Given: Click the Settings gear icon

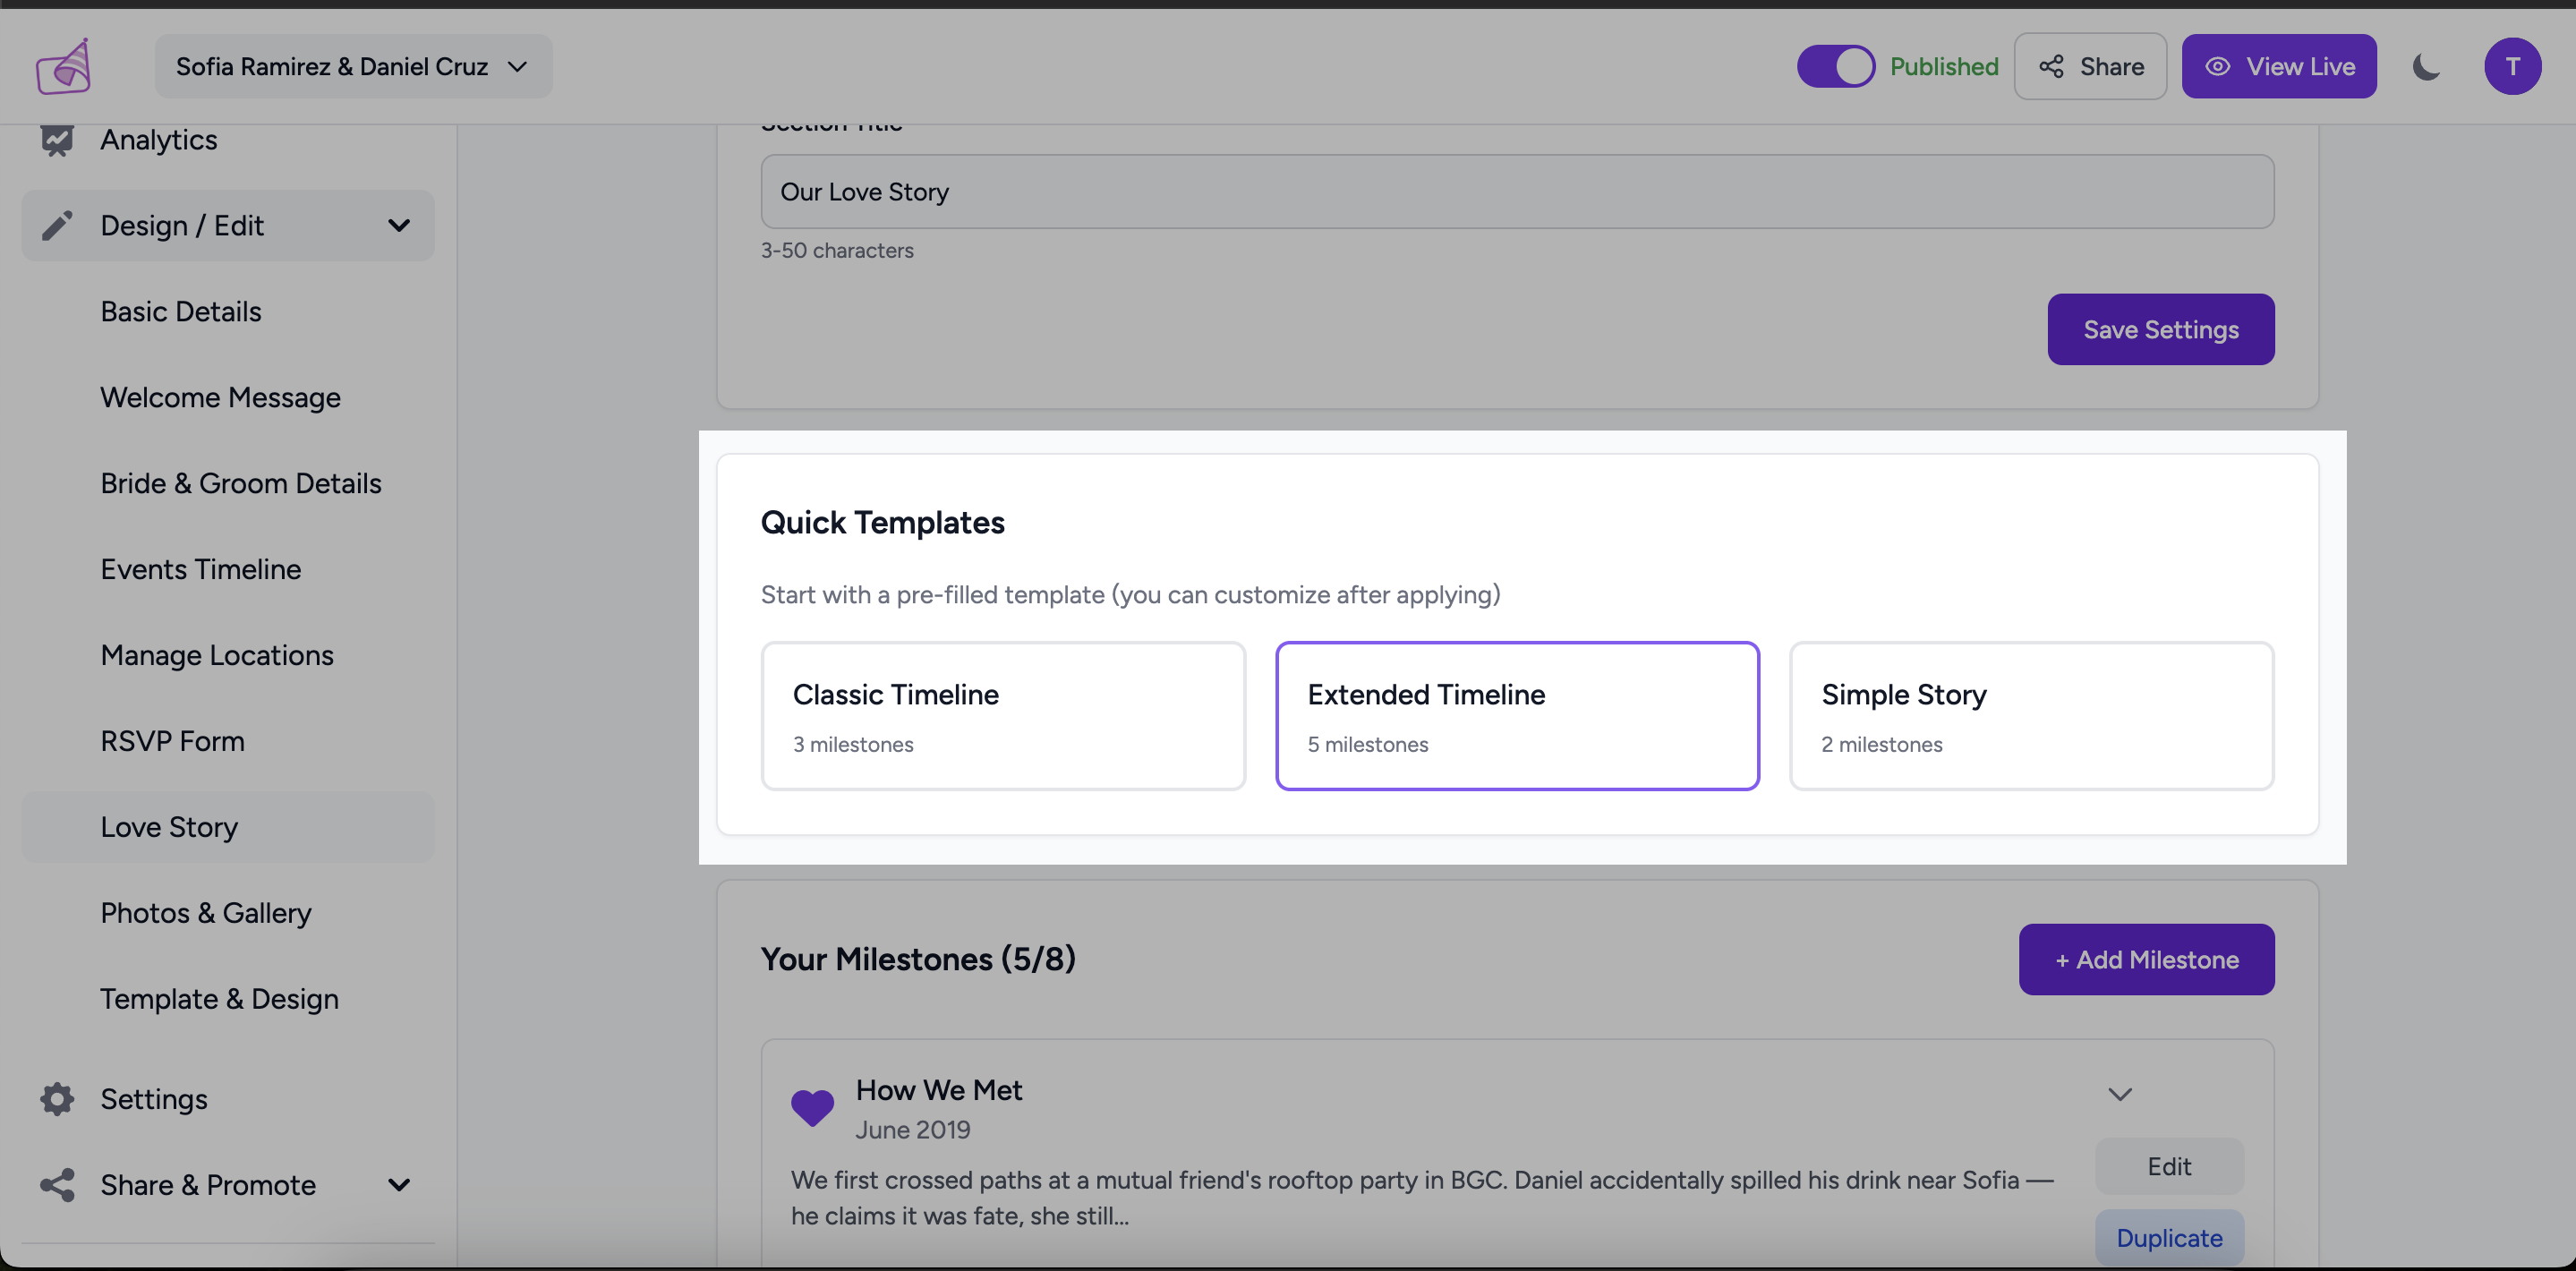Looking at the screenshot, I should [x=57, y=1098].
